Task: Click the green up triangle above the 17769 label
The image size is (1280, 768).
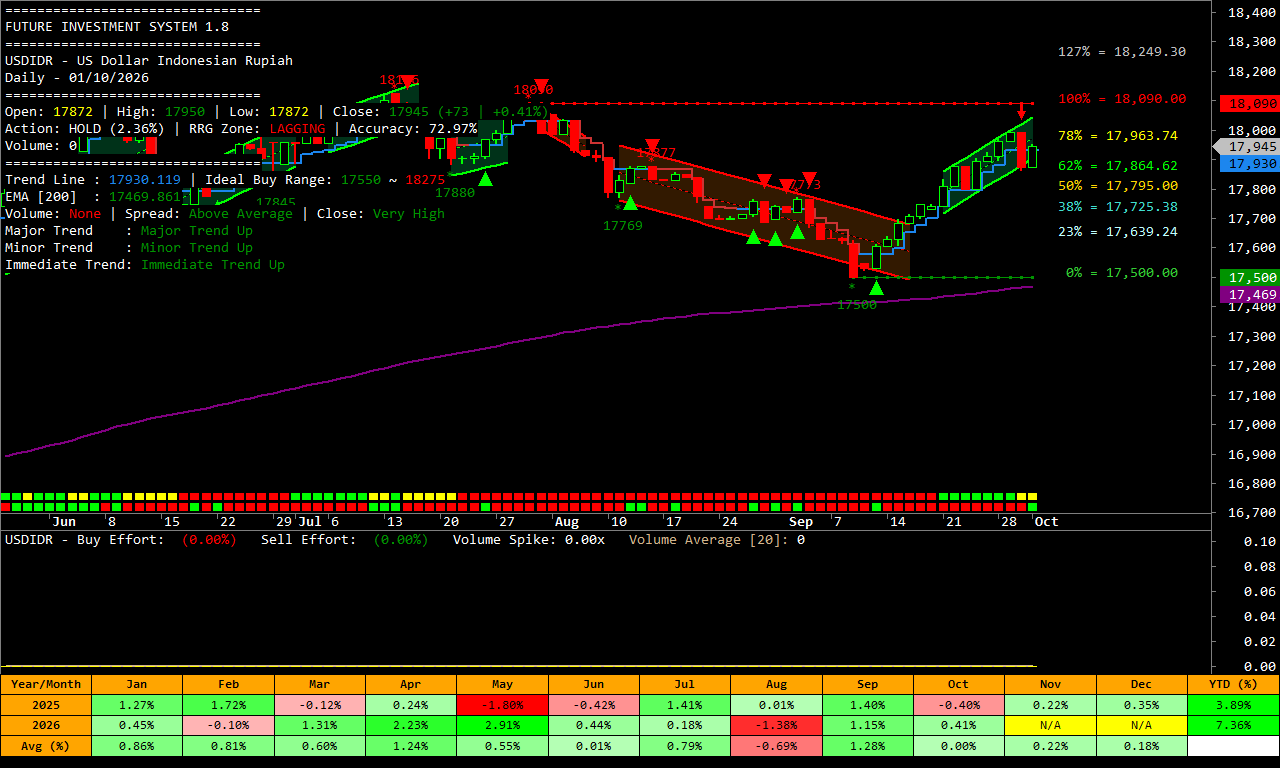Action: pyautogui.click(x=630, y=202)
